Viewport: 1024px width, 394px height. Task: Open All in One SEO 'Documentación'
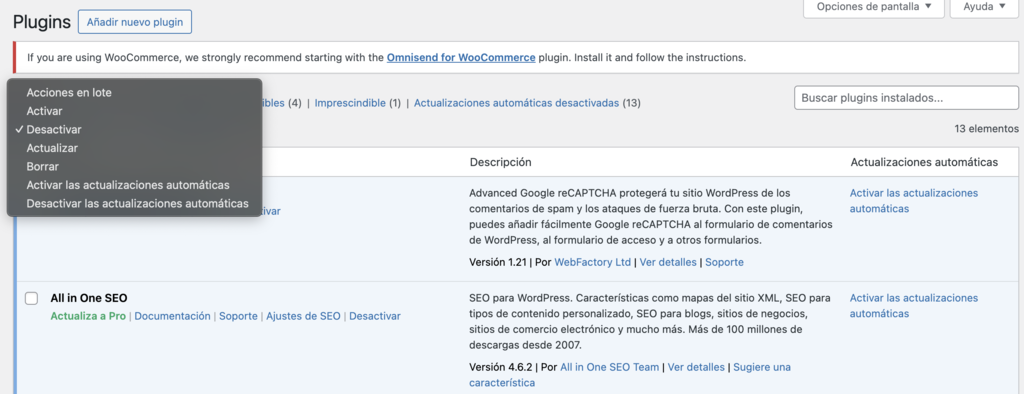(172, 316)
